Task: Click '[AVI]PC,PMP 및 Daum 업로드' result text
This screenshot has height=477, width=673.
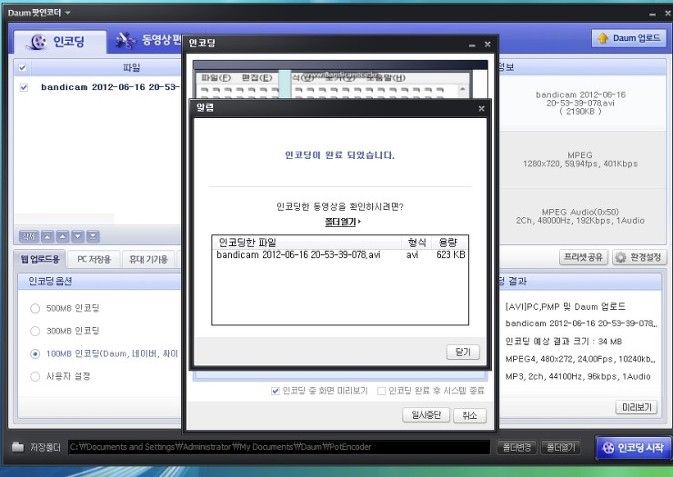Action: click(x=565, y=307)
